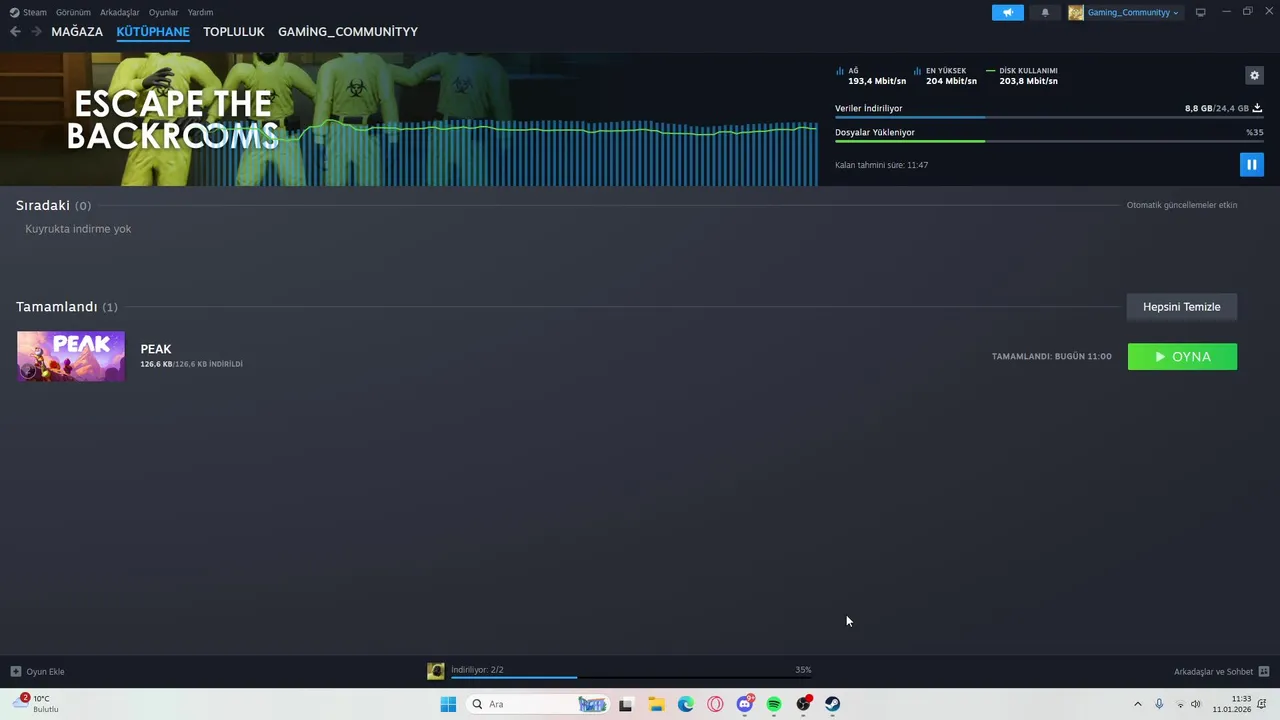Open the Arkadaşlar menu
1280x720 pixels.
click(120, 13)
